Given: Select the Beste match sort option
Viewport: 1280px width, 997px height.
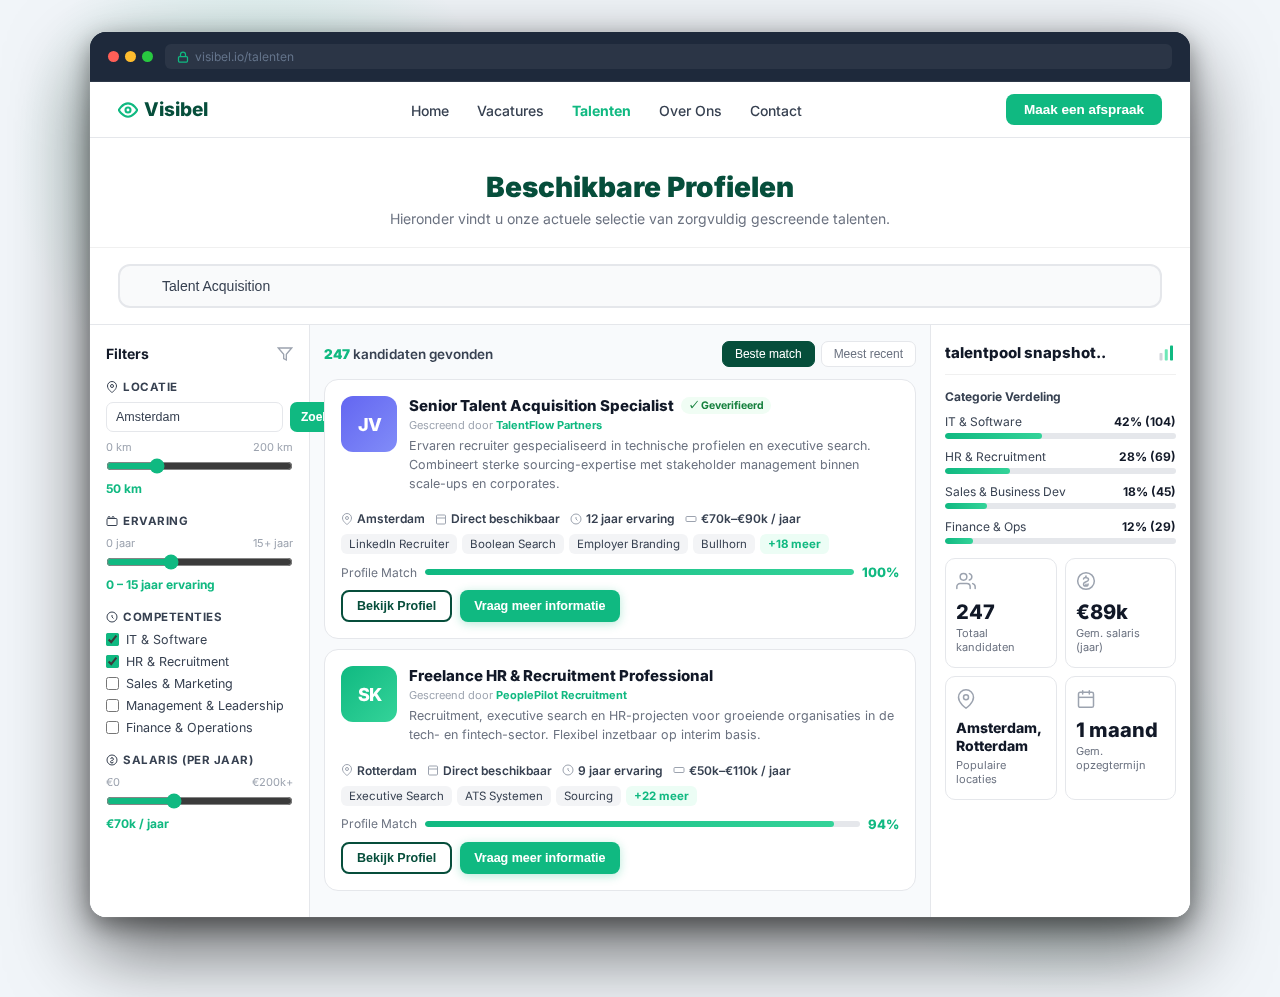Looking at the screenshot, I should 768,354.
